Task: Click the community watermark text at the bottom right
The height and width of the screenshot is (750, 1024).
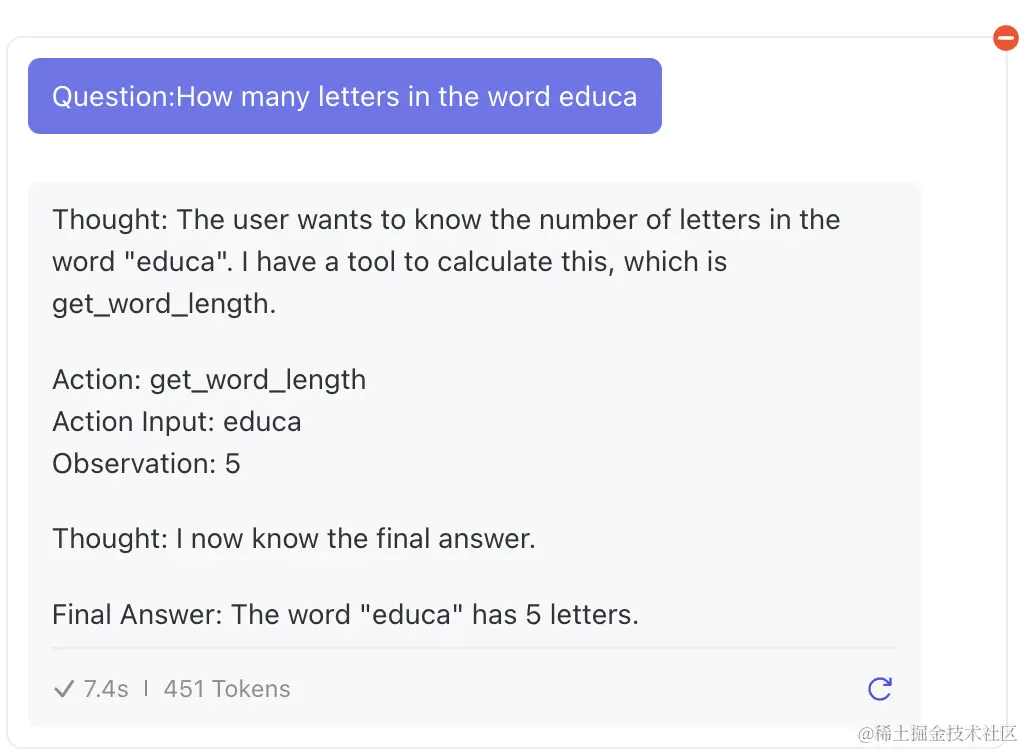Action: pos(938,733)
